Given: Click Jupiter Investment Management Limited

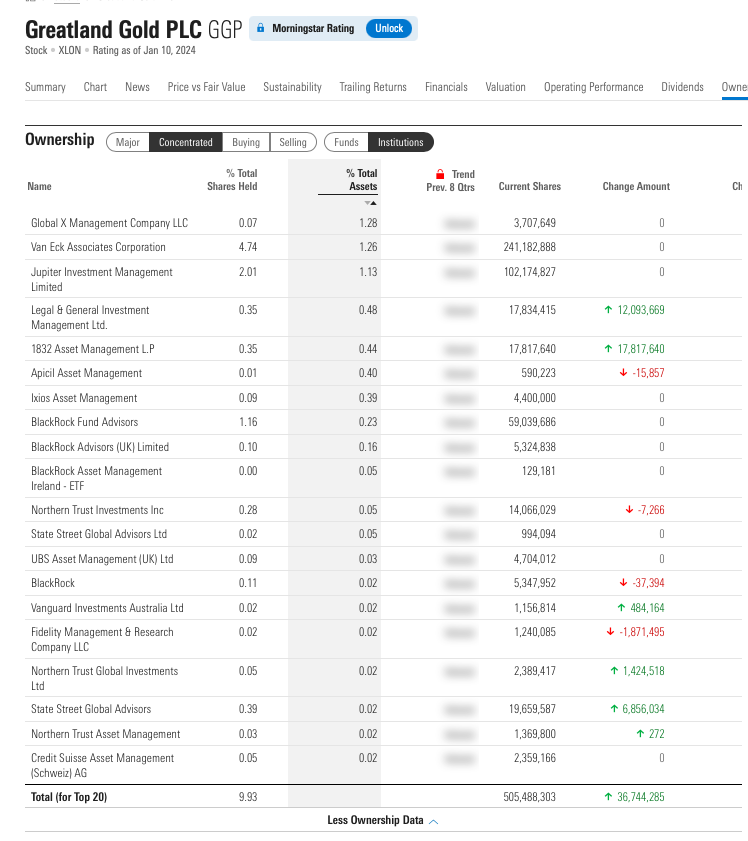Looking at the screenshot, I should (102, 279).
